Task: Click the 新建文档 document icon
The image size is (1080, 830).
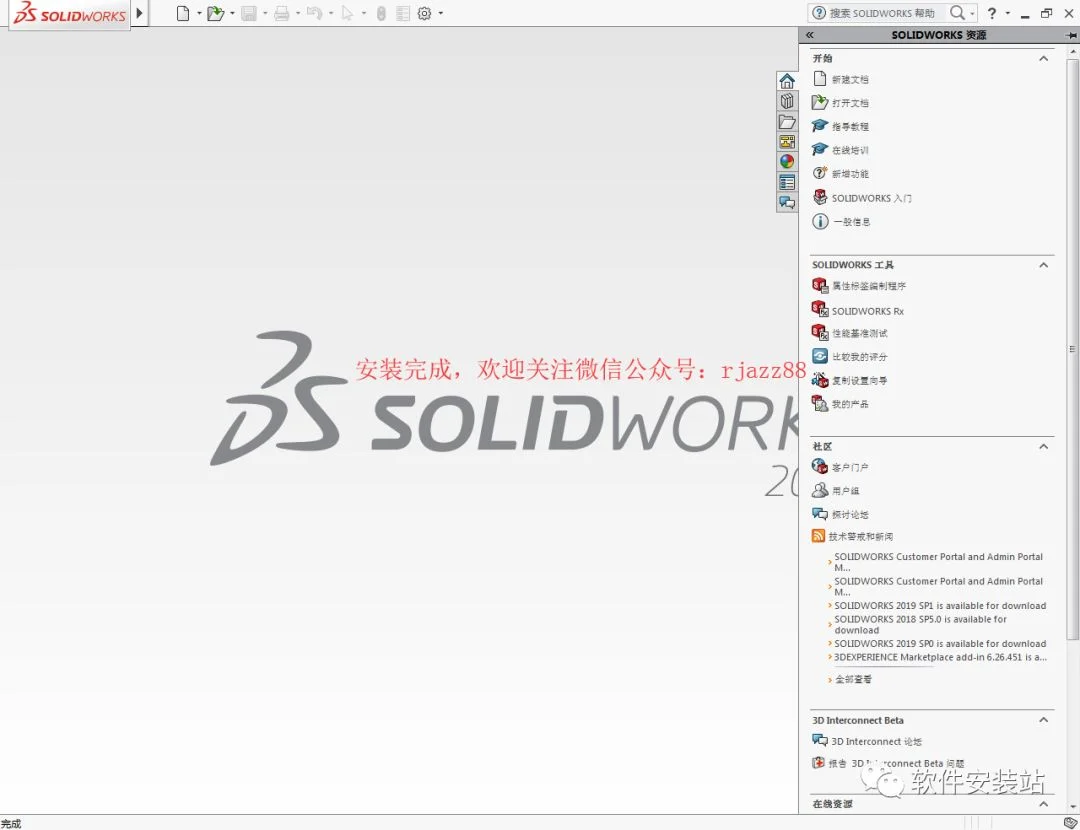Action: [820, 79]
